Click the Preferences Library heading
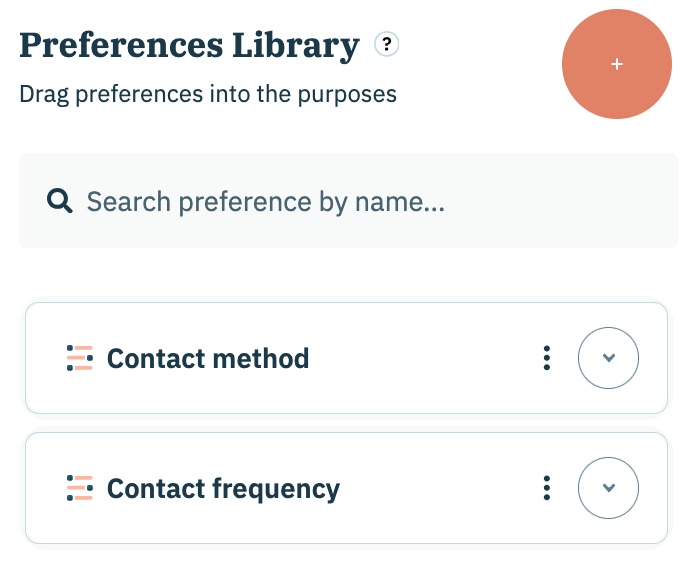Screen dimensions: 690x570 pyautogui.click(x=189, y=45)
